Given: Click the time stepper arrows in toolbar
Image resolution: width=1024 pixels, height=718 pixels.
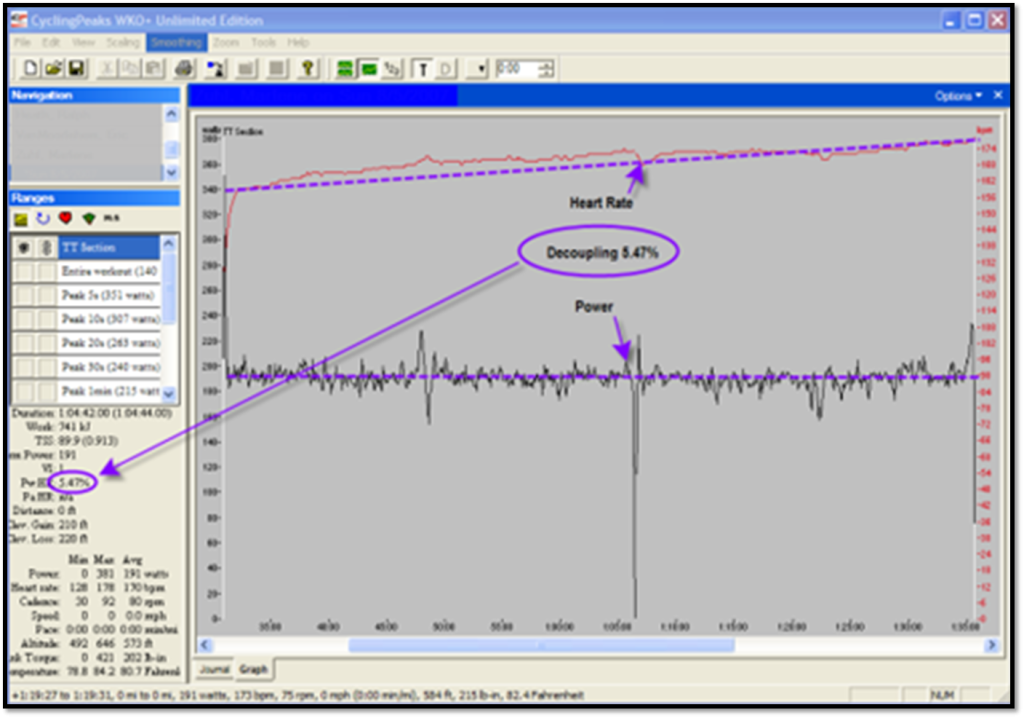Looking at the screenshot, I should coord(546,68).
